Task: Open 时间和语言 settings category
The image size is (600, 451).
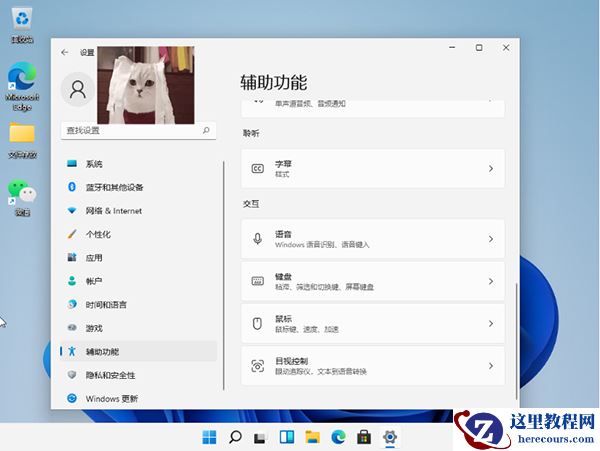Action: pyautogui.click(x=139, y=304)
